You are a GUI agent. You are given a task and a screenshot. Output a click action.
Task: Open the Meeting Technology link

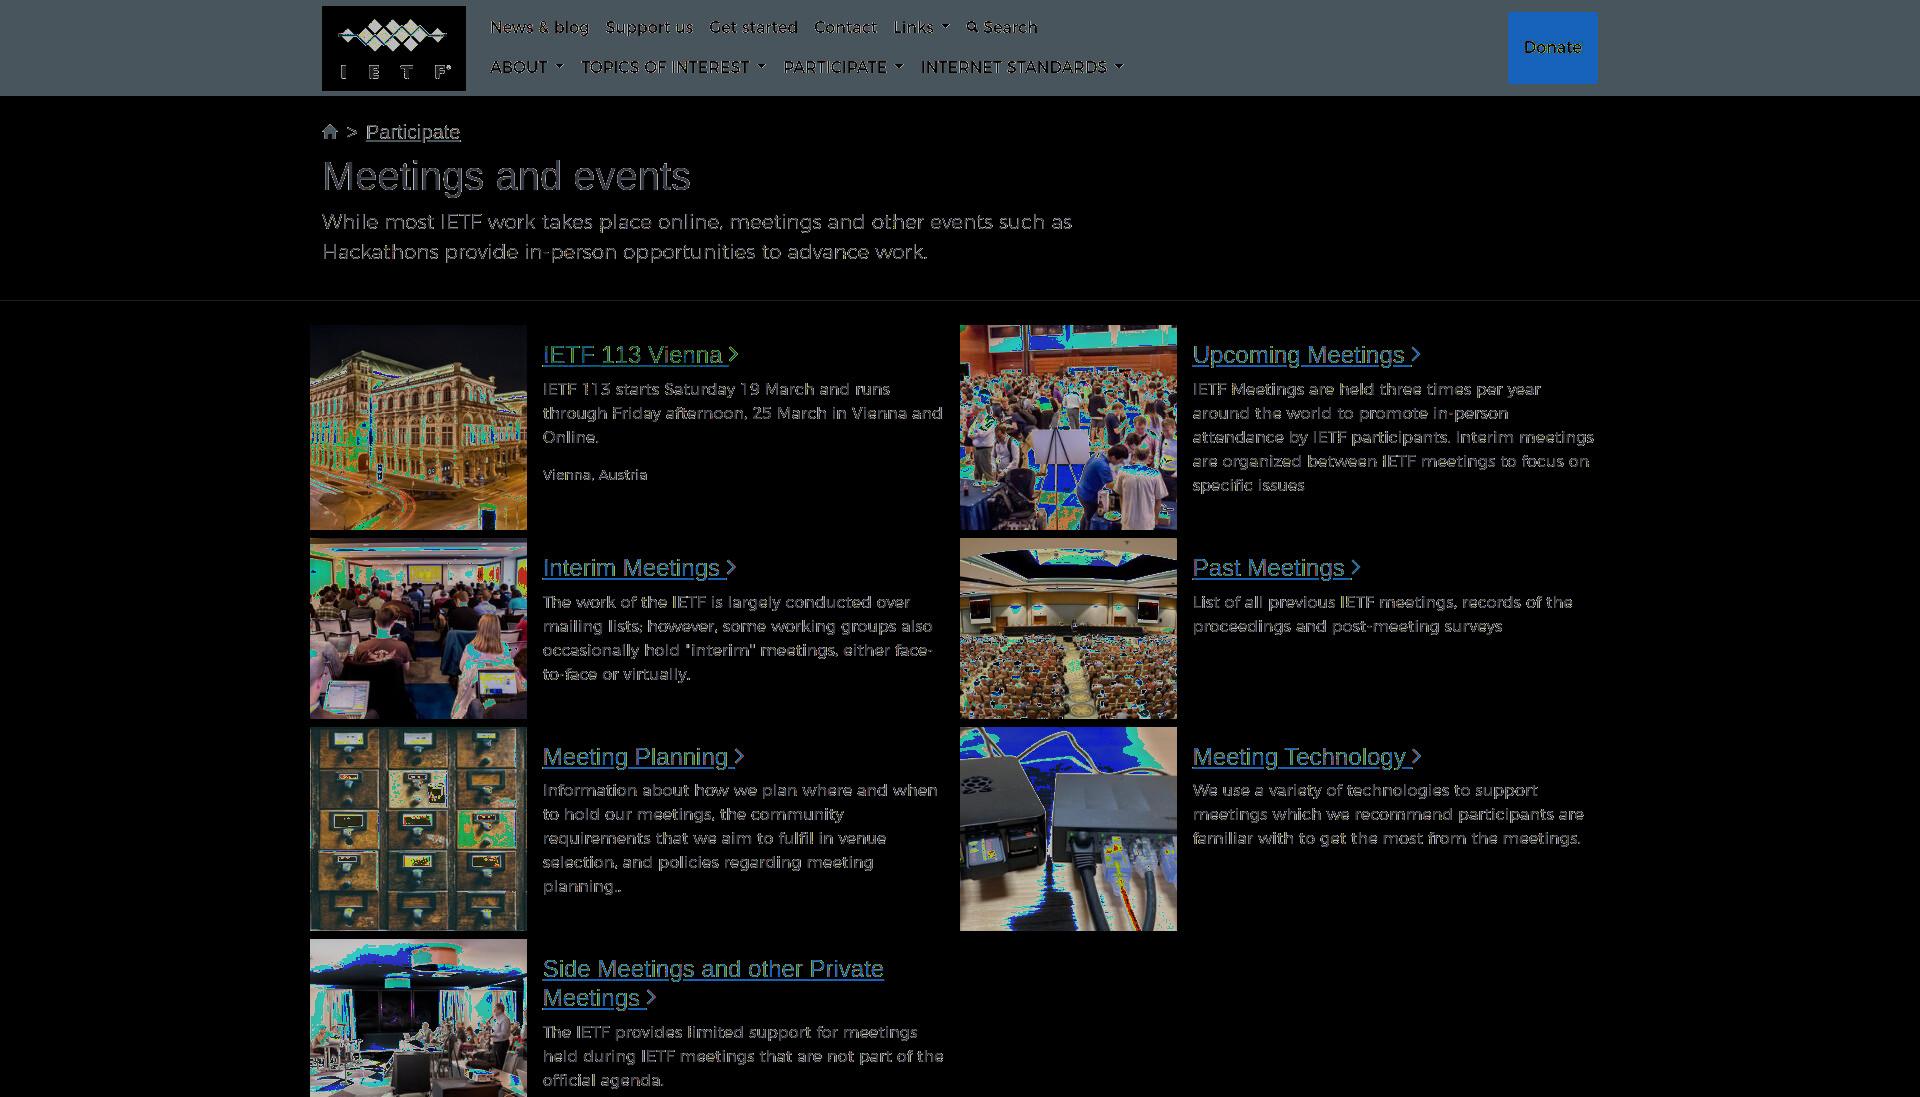pos(1308,757)
